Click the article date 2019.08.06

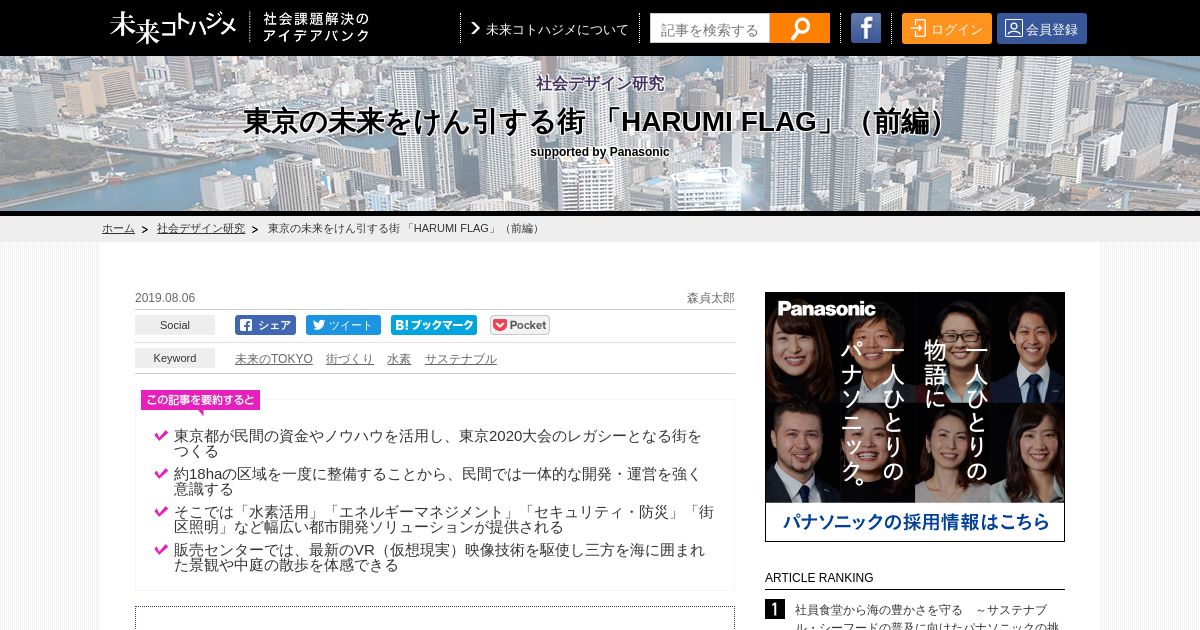pyautogui.click(x=165, y=298)
